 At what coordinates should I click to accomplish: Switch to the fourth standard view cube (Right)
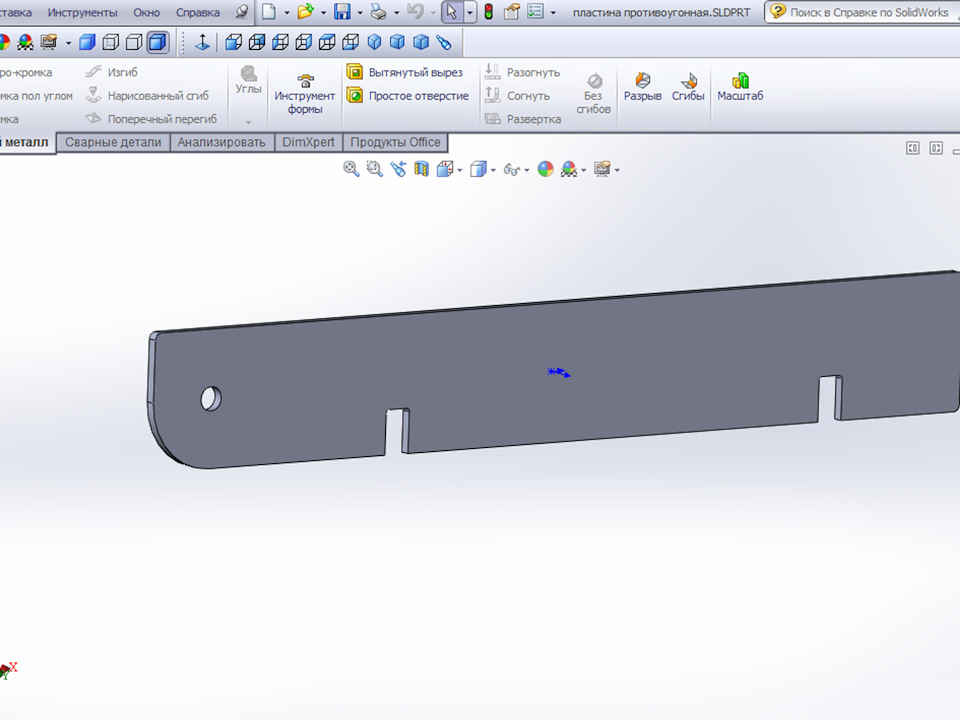pyautogui.click(x=304, y=42)
